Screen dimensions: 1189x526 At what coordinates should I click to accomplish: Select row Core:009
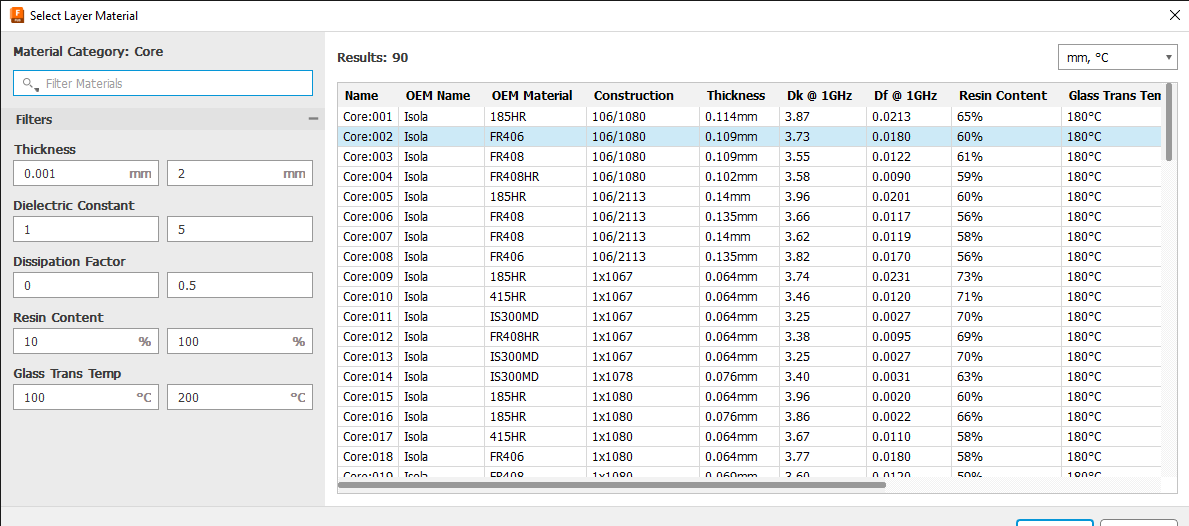(x=749, y=277)
